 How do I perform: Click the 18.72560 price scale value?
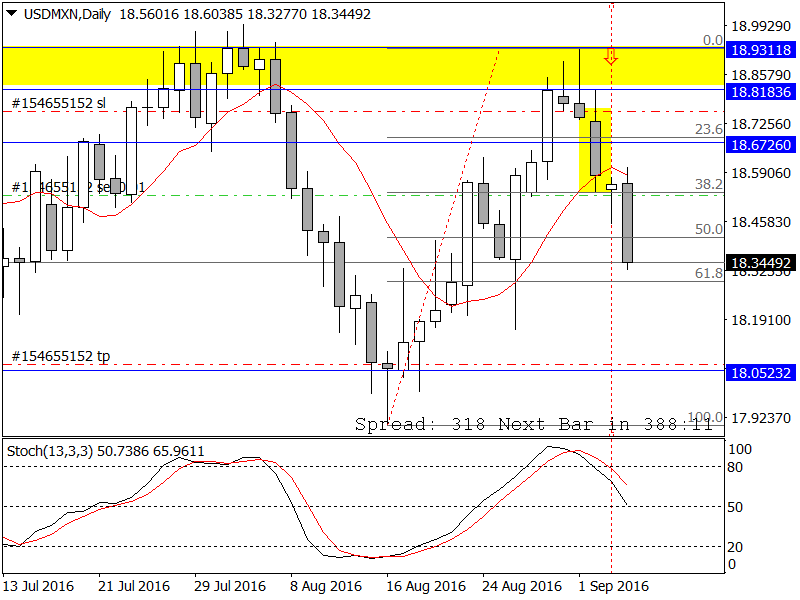(x=761, y=124)
